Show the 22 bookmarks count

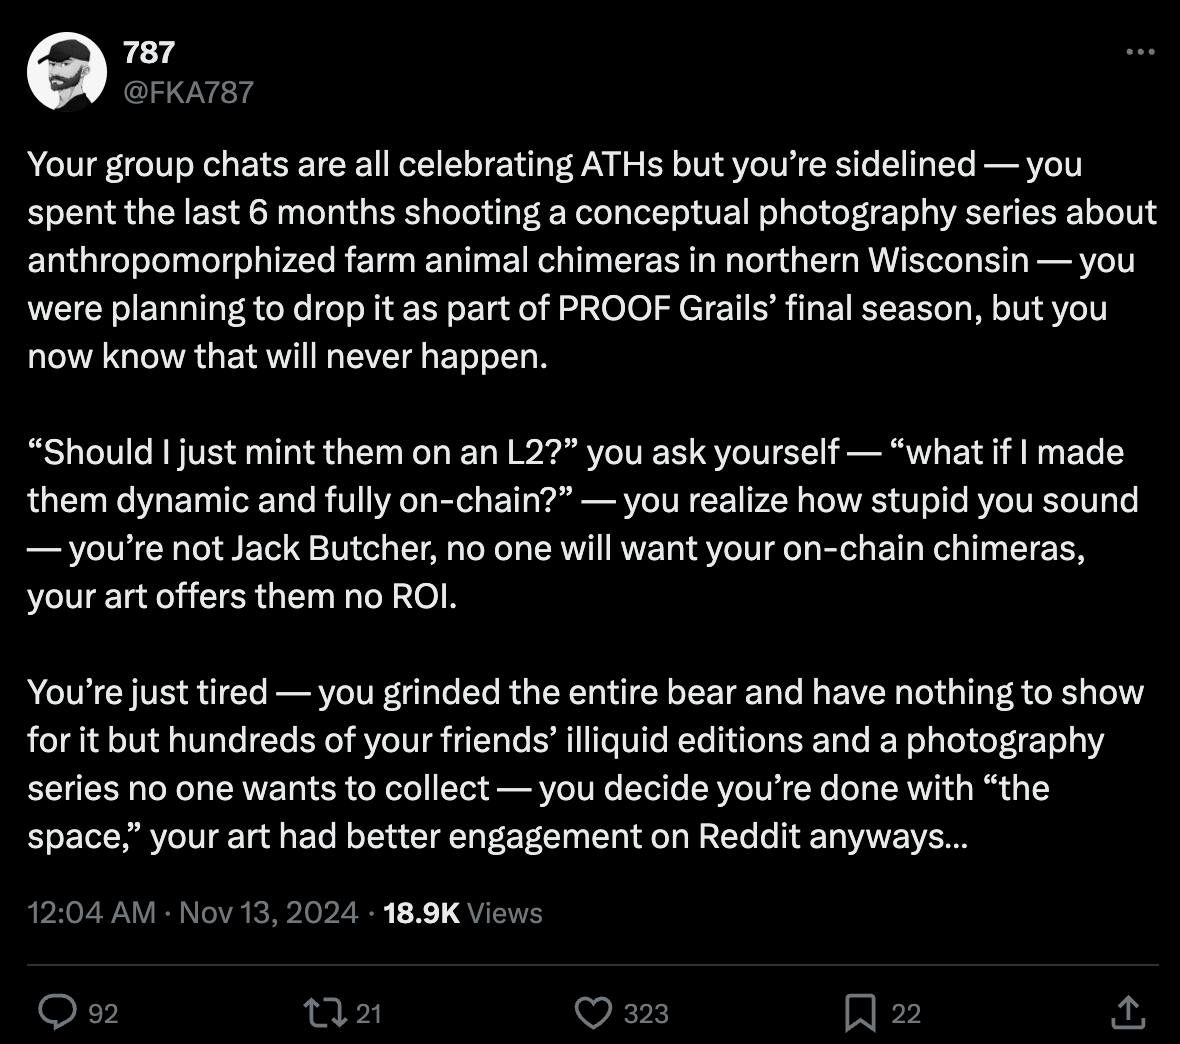coord(906,1014)
